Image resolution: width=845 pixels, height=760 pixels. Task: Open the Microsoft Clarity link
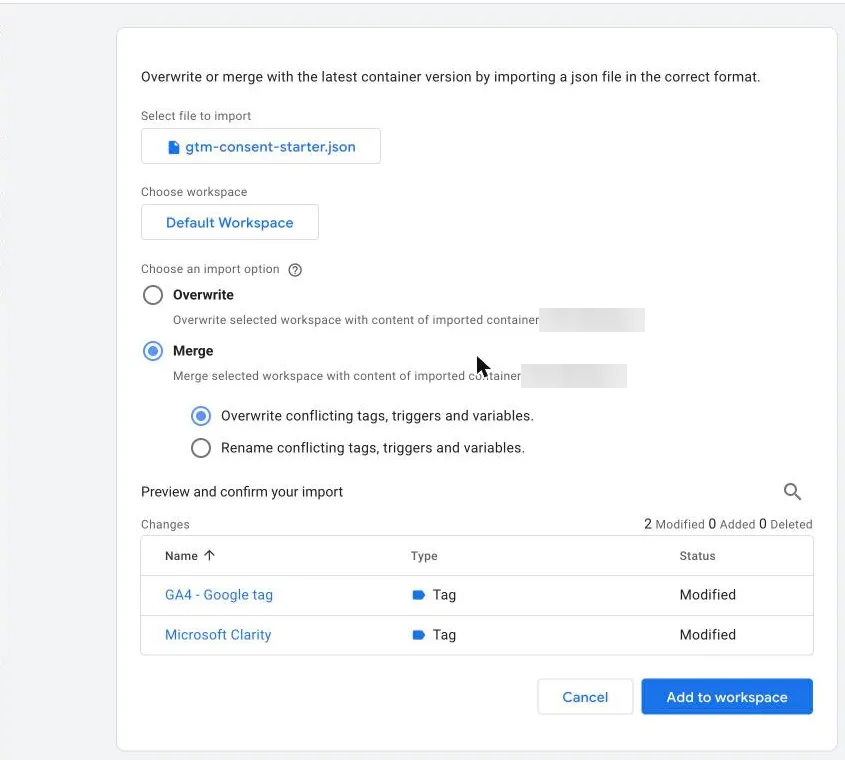(218, 634)
